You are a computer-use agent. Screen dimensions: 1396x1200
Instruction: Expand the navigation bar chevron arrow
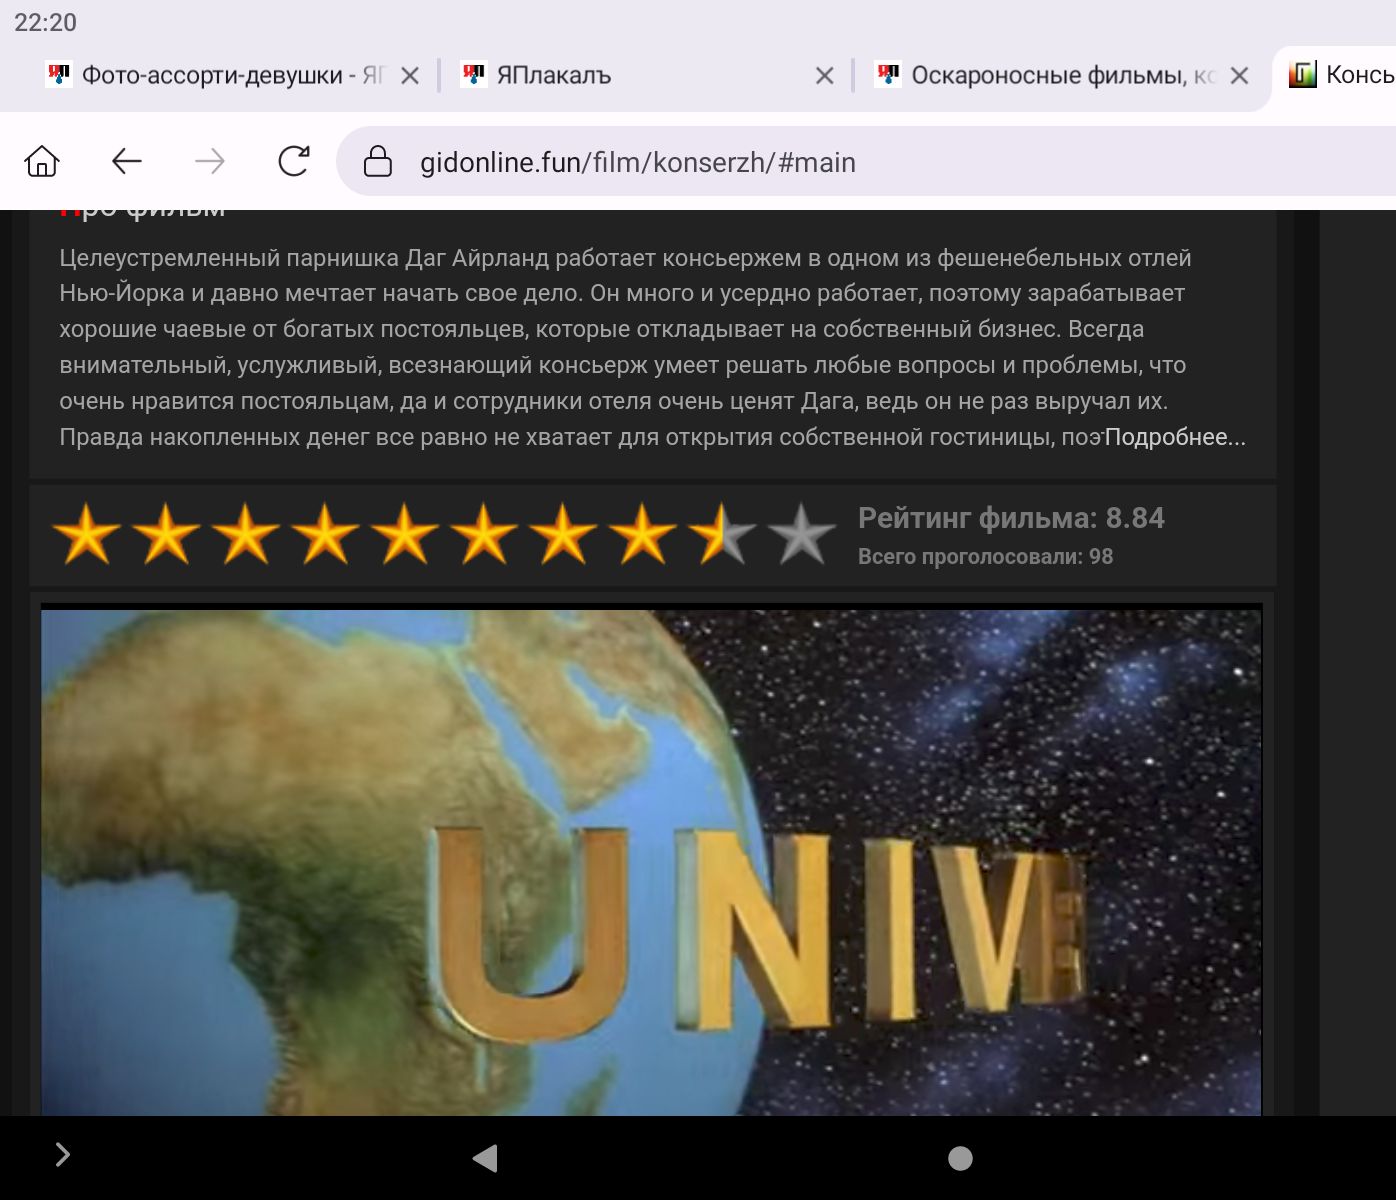coord(63,1155)
